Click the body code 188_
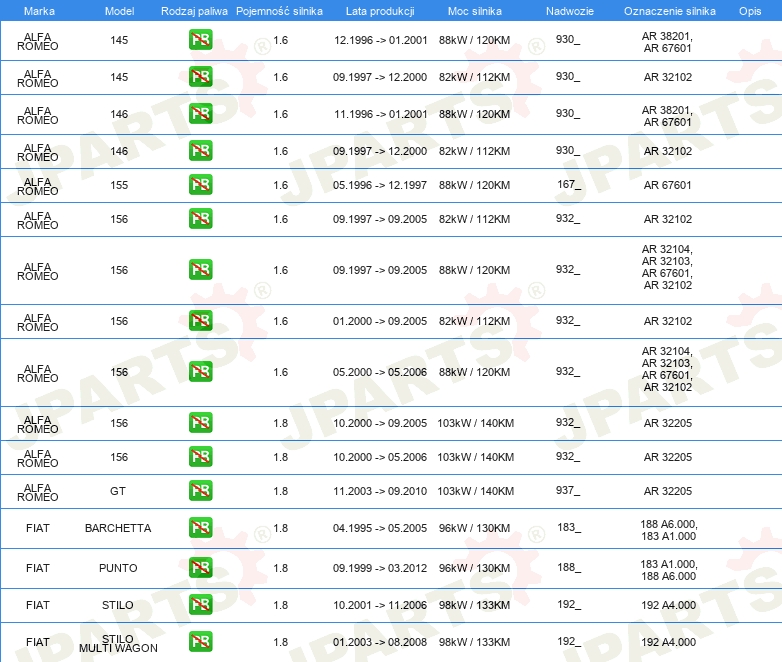Screen dimensions: 782x662 pyautogui.click(x=569, y=567)
